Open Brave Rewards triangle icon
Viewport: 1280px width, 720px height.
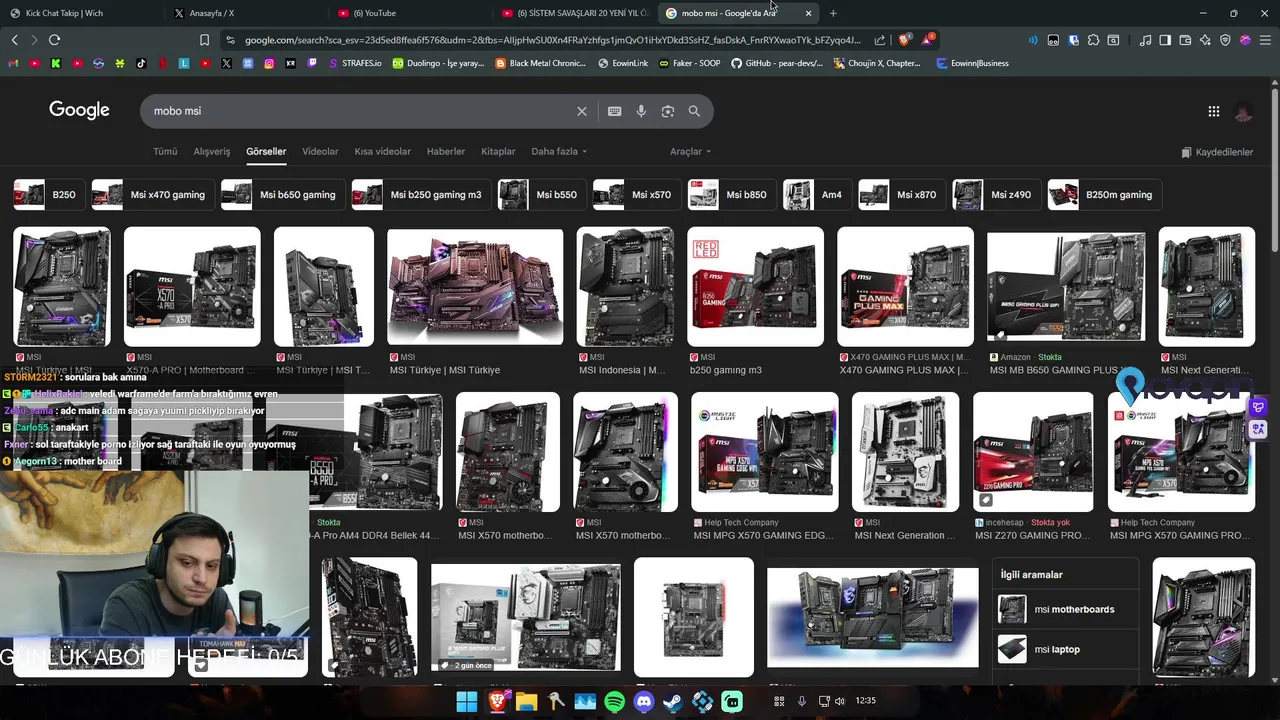pyautogui.click(x=929, y=40)
